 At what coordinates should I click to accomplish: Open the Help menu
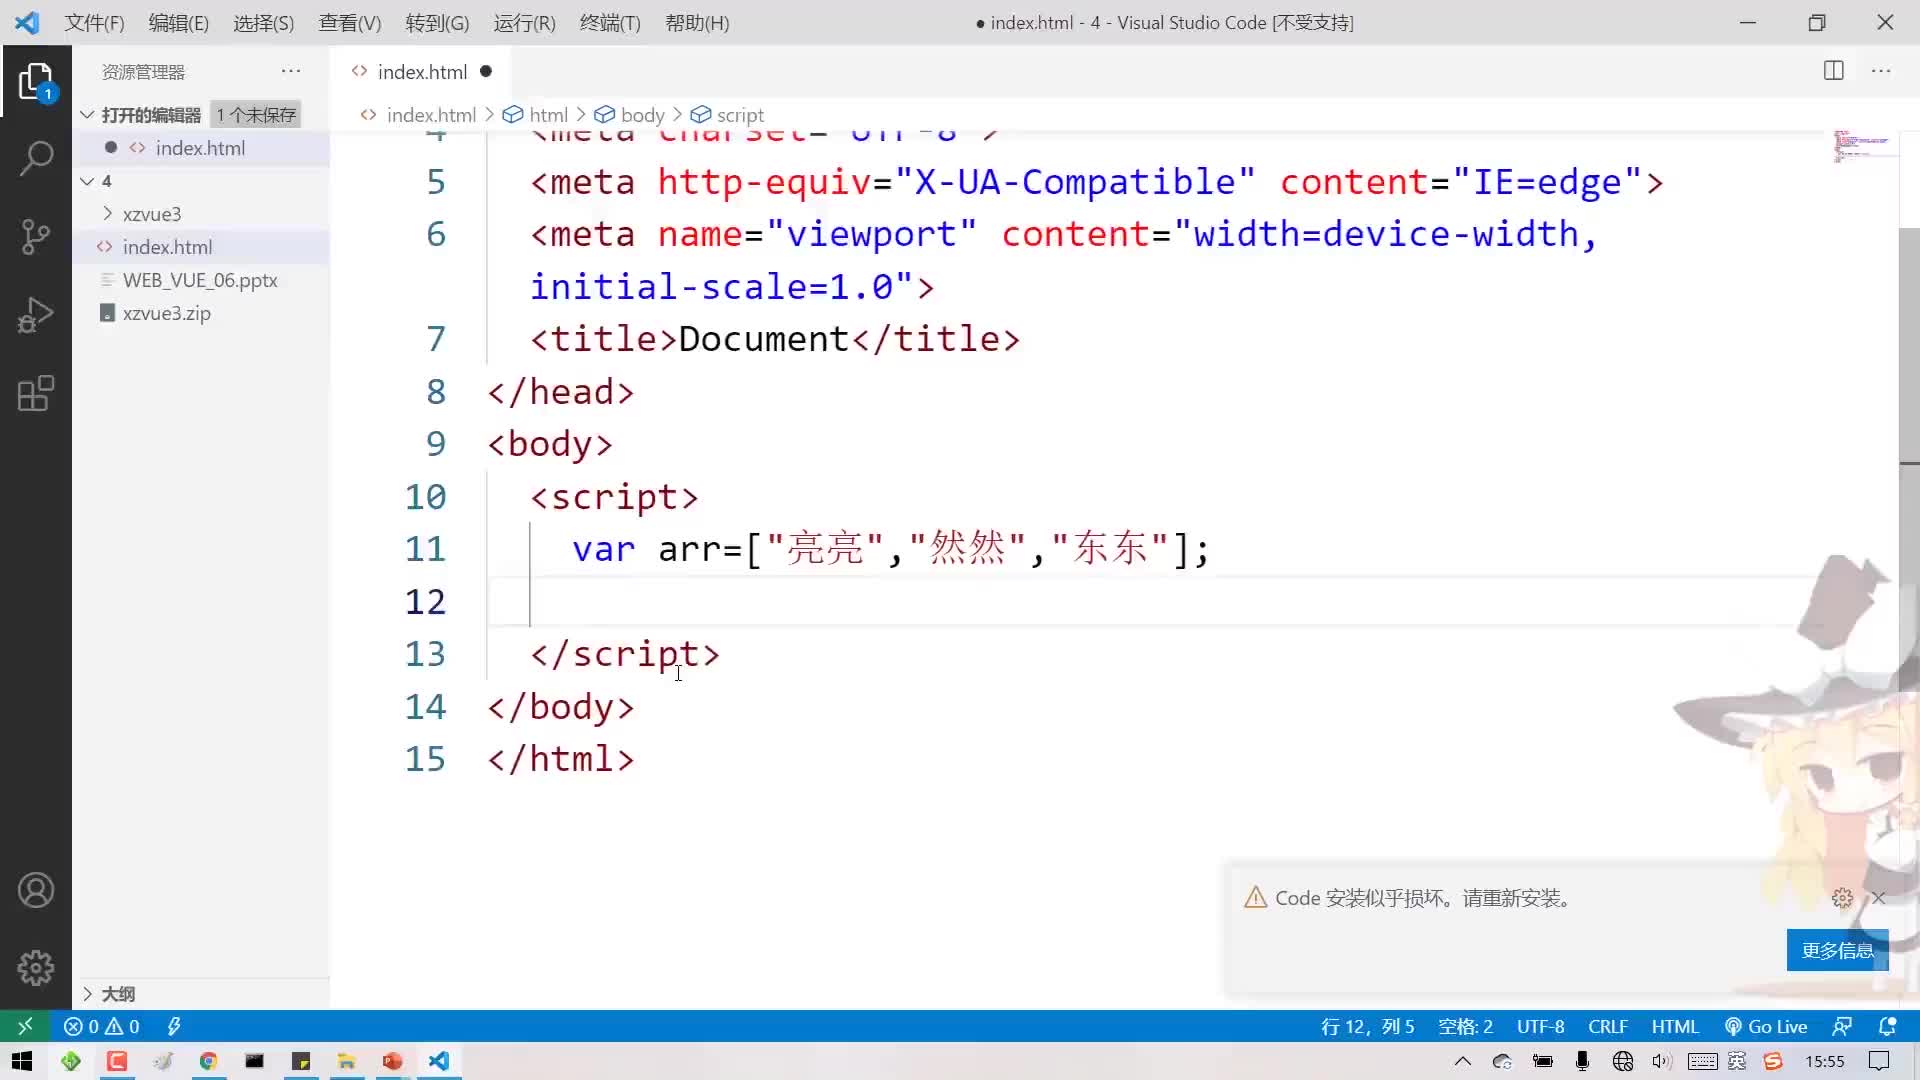(x=697, y=22)
